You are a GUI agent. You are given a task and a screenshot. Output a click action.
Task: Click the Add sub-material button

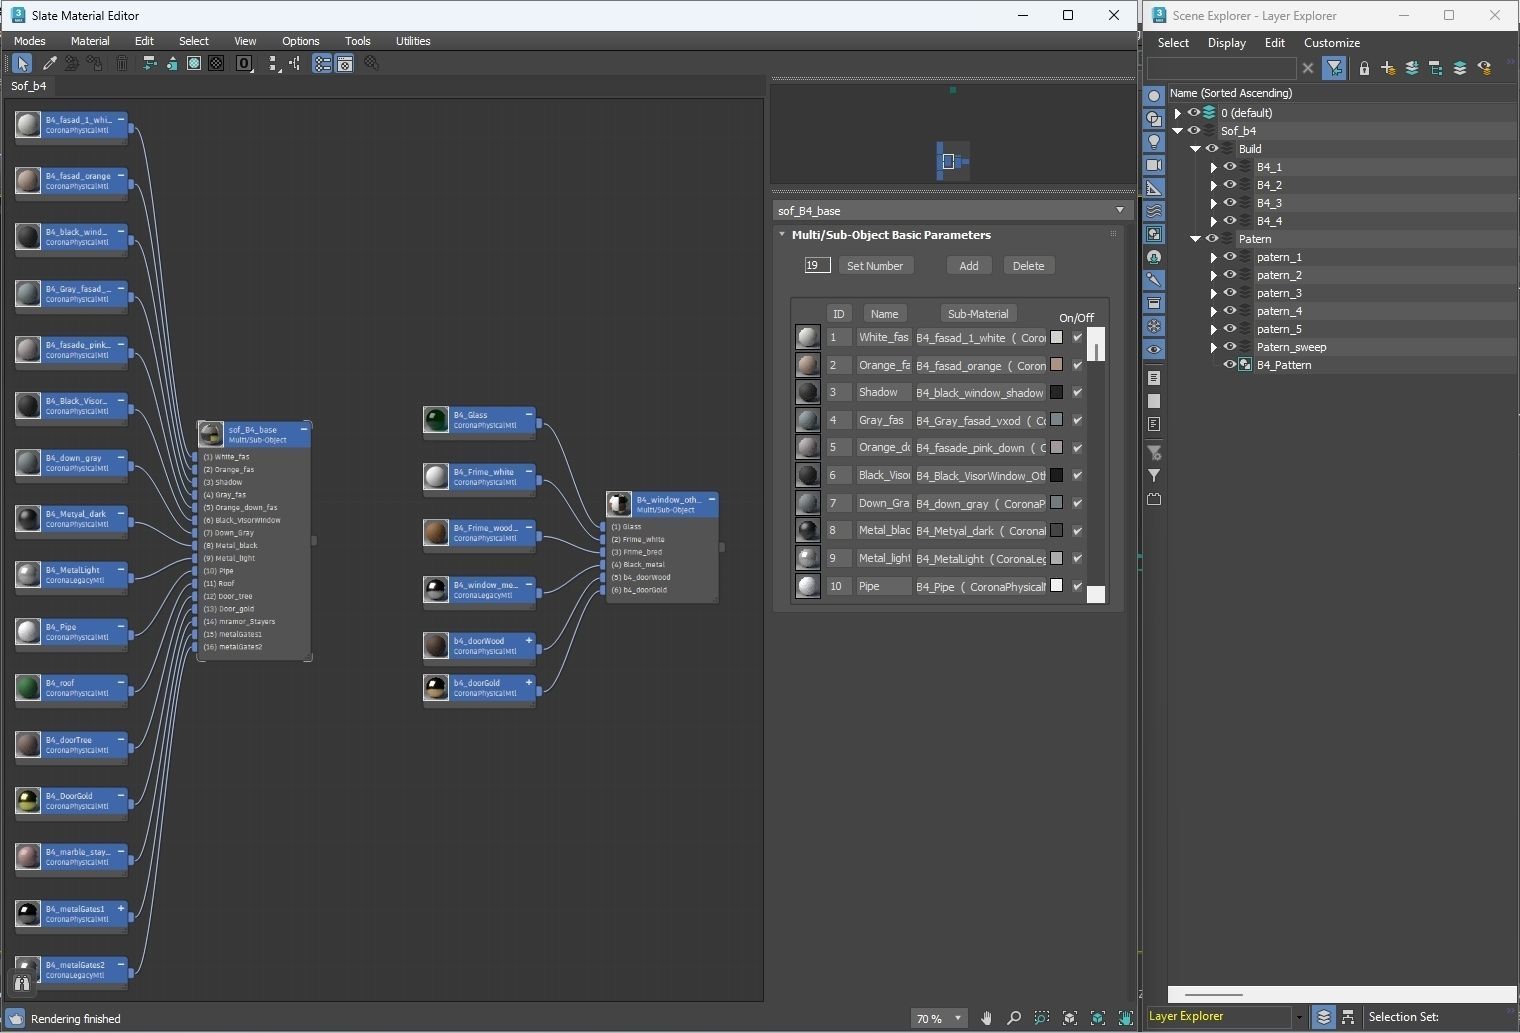point(969,266)
